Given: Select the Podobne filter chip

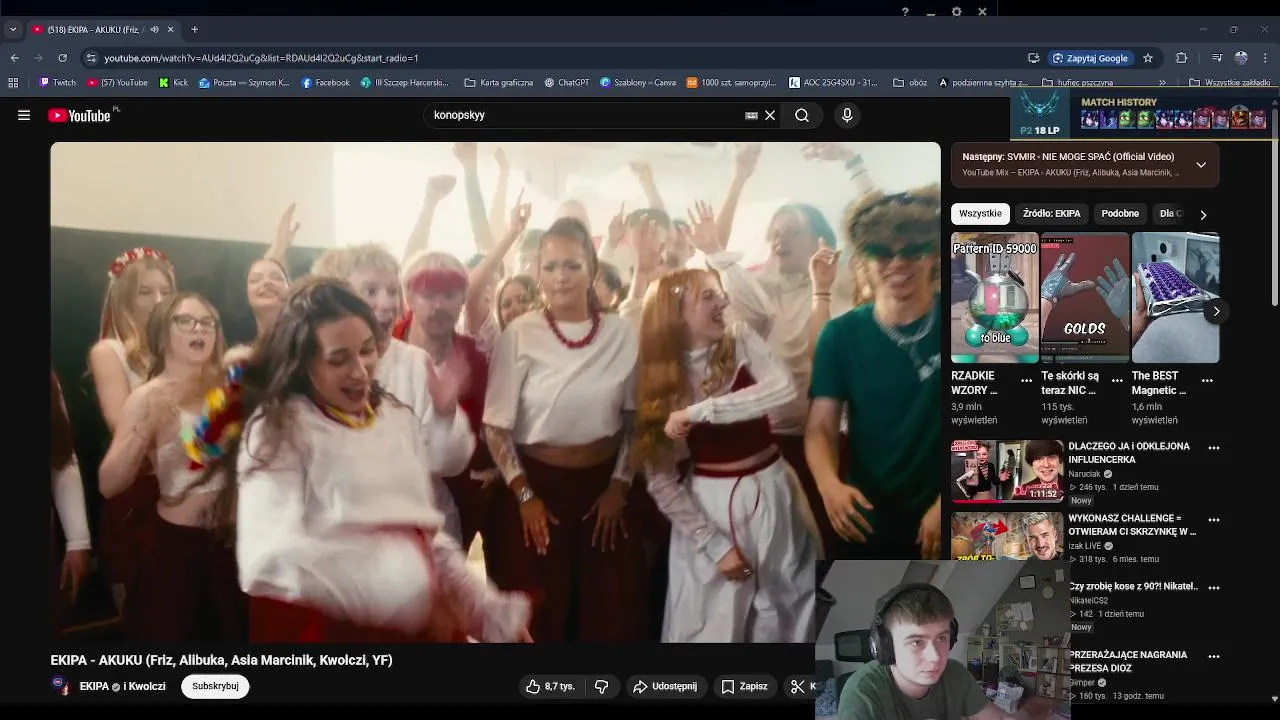Looking at the screenshot, I should point(1120,213).
